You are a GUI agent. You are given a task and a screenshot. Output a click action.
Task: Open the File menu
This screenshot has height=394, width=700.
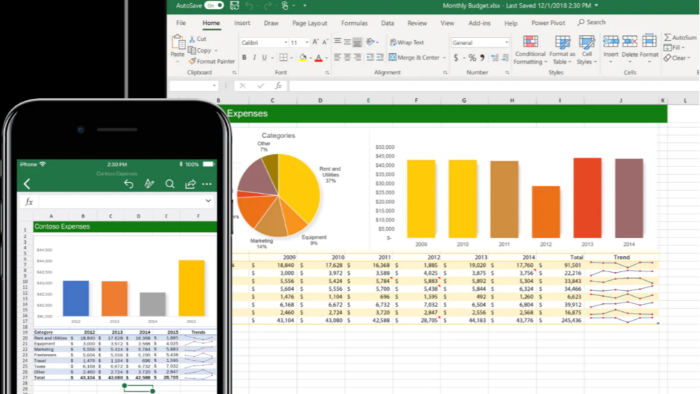click(x=181, y=23)
